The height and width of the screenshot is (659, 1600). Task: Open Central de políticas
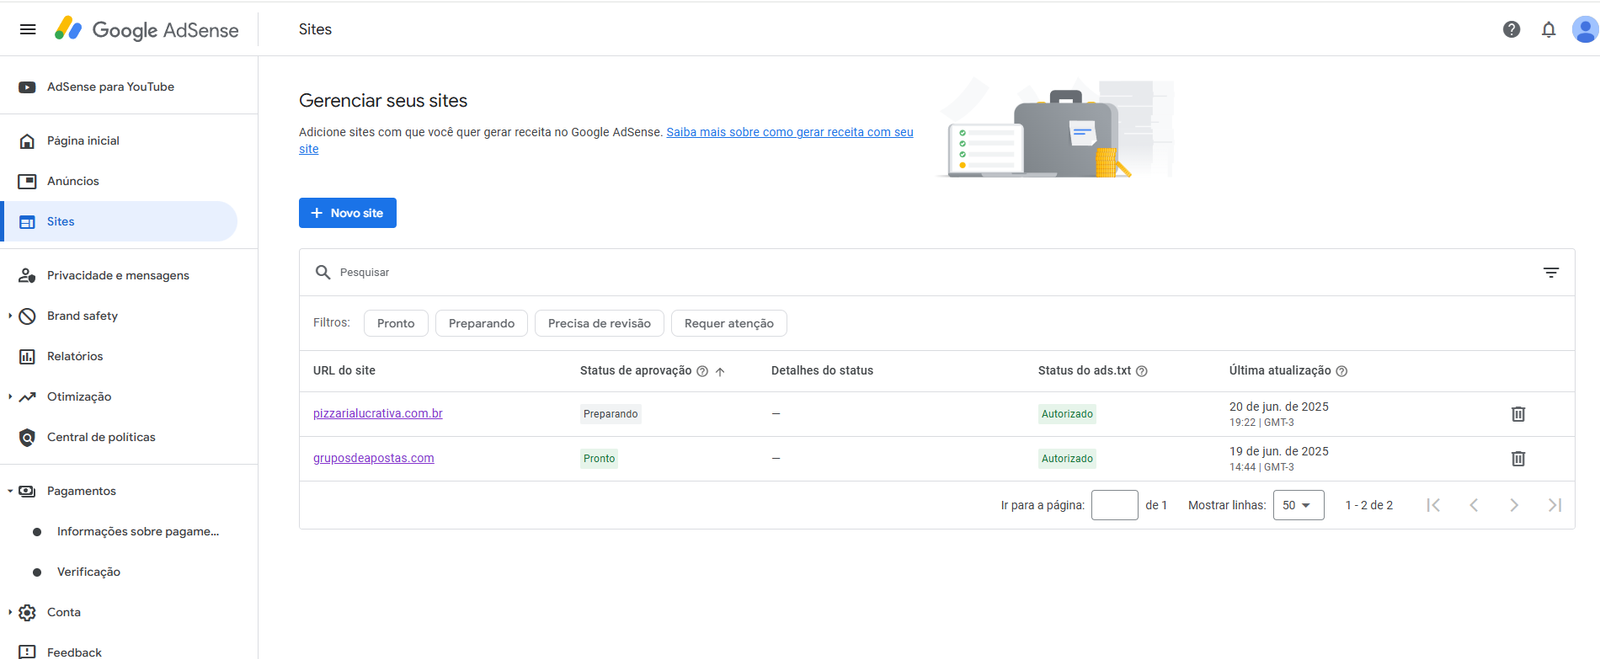[x=101, y=437]
